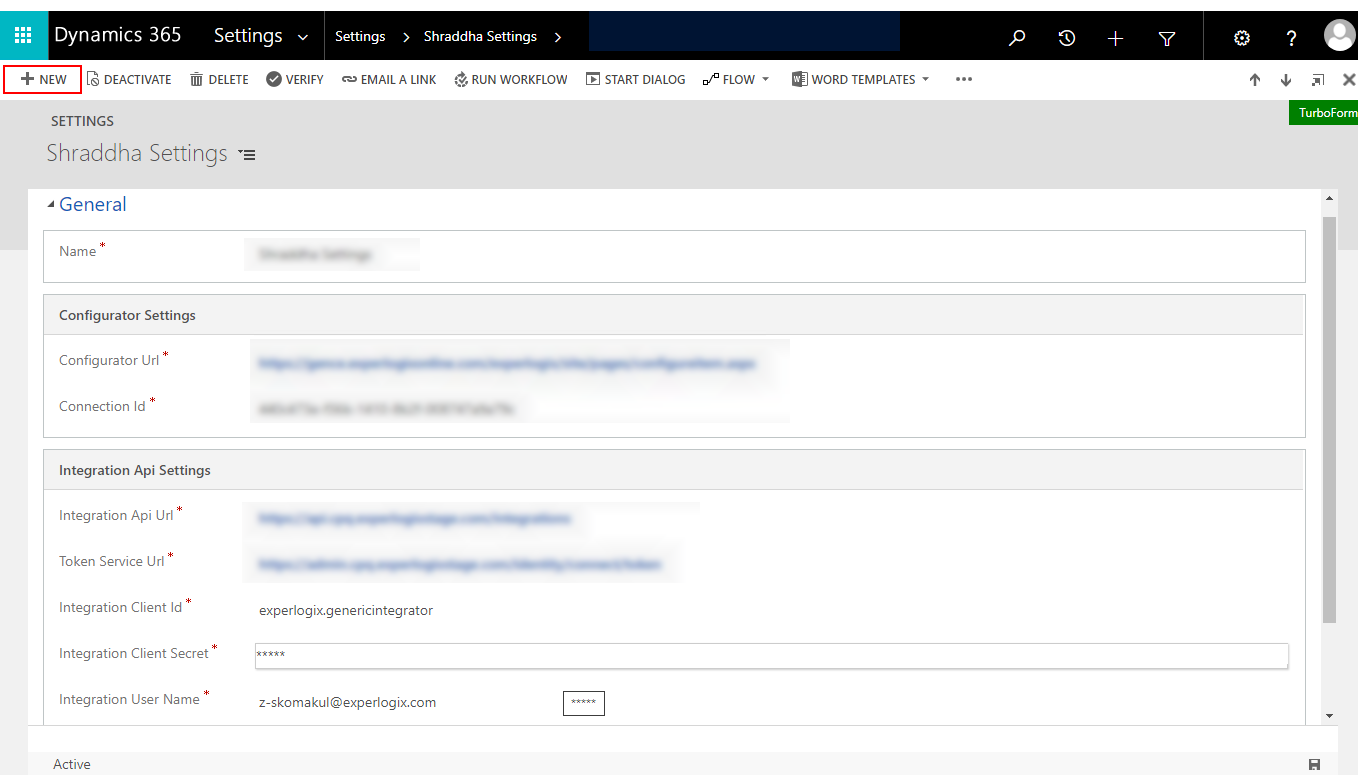Click the Integration Client Secret field
The width and height of the screenshot is (1358, 775).
[771, 655]
